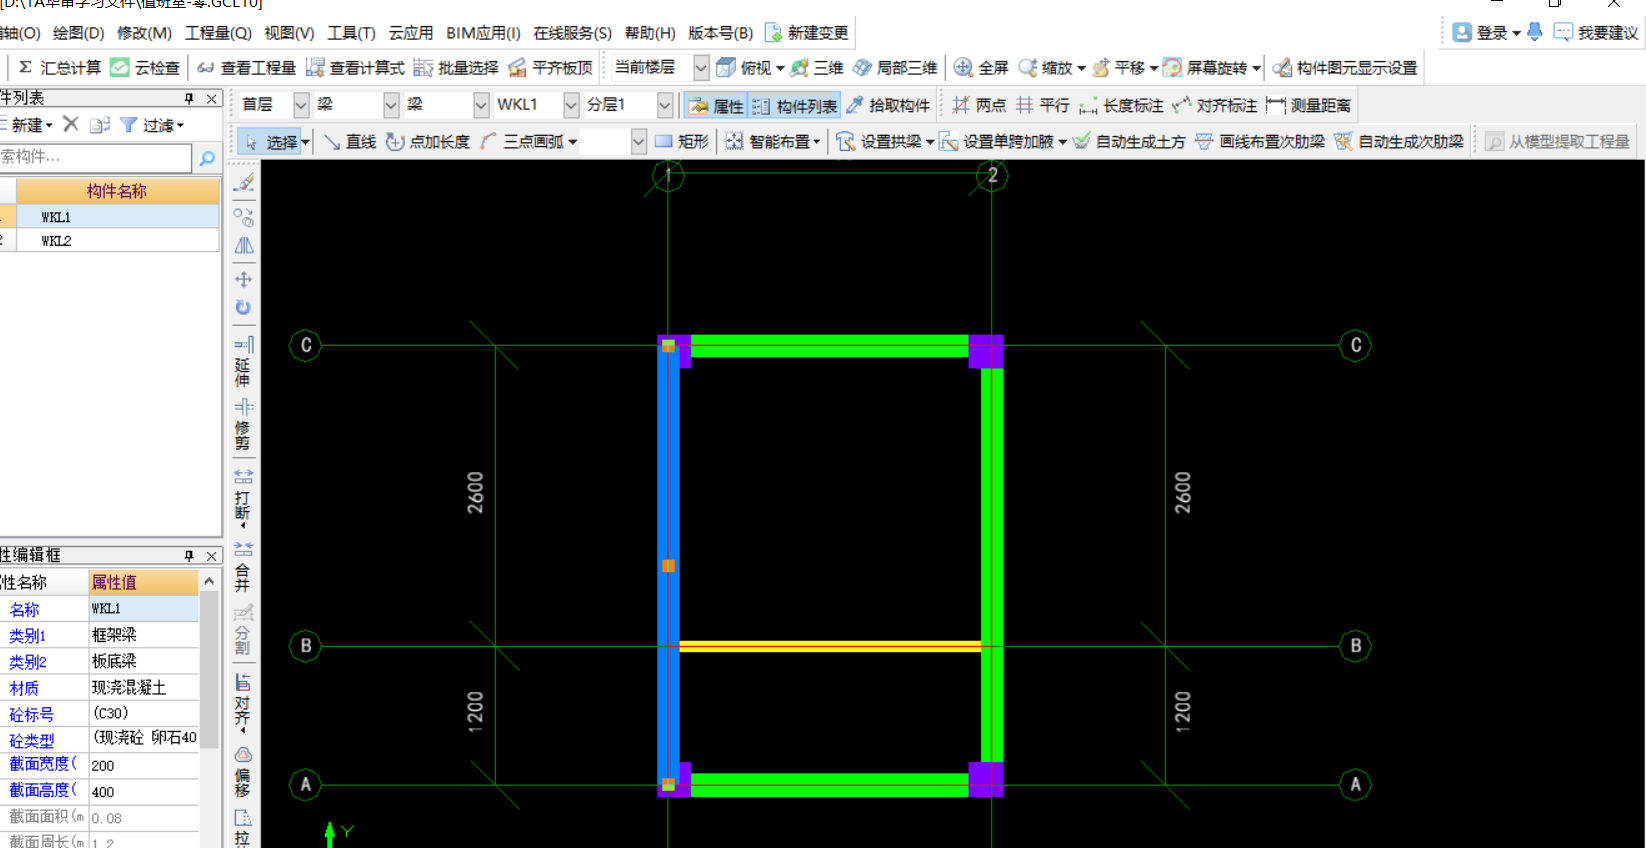Open the 当前楼层 dropdown
Screen dimensions: 1646x848
coord(701,67)
